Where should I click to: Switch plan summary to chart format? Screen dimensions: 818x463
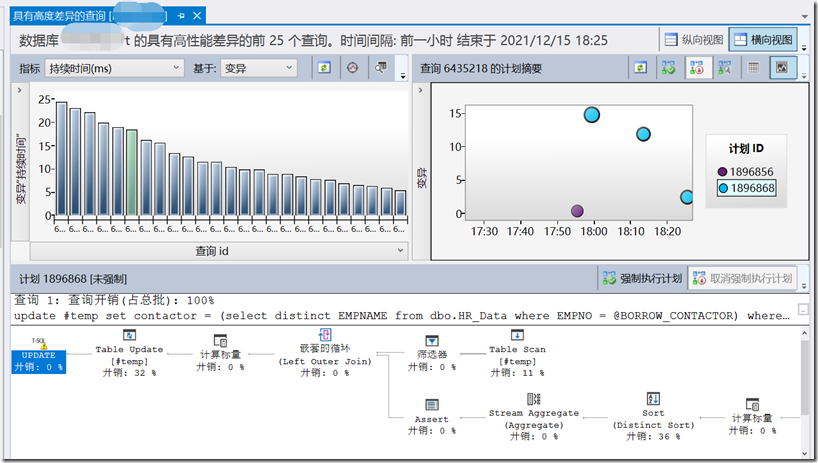pos(782,68)
